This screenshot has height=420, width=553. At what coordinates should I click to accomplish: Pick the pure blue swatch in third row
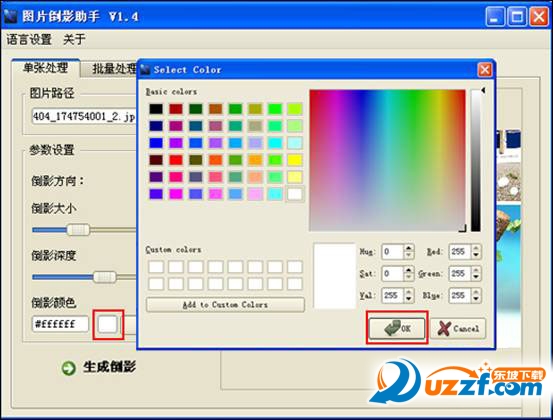click(156, 142)
